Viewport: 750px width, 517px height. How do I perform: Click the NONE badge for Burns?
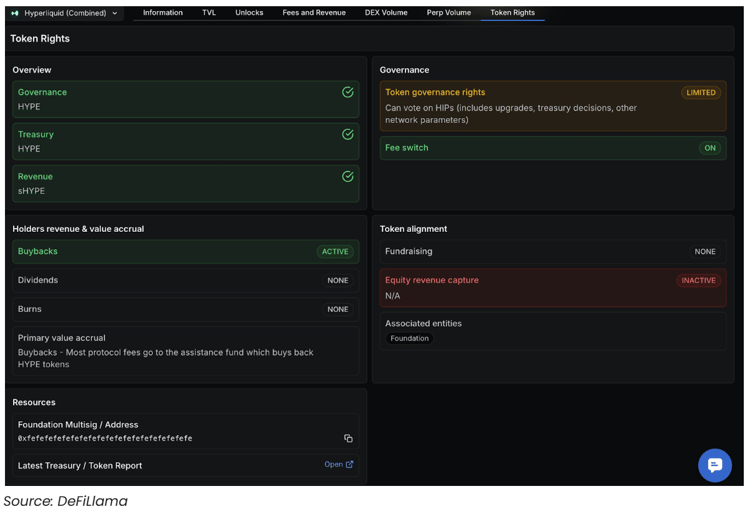[338, 309]
